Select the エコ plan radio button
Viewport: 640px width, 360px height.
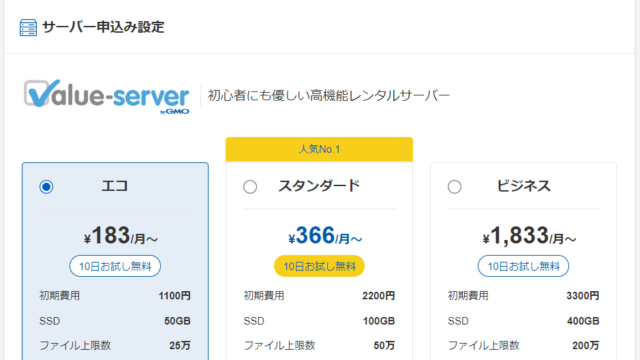click(x=46, y=187)
